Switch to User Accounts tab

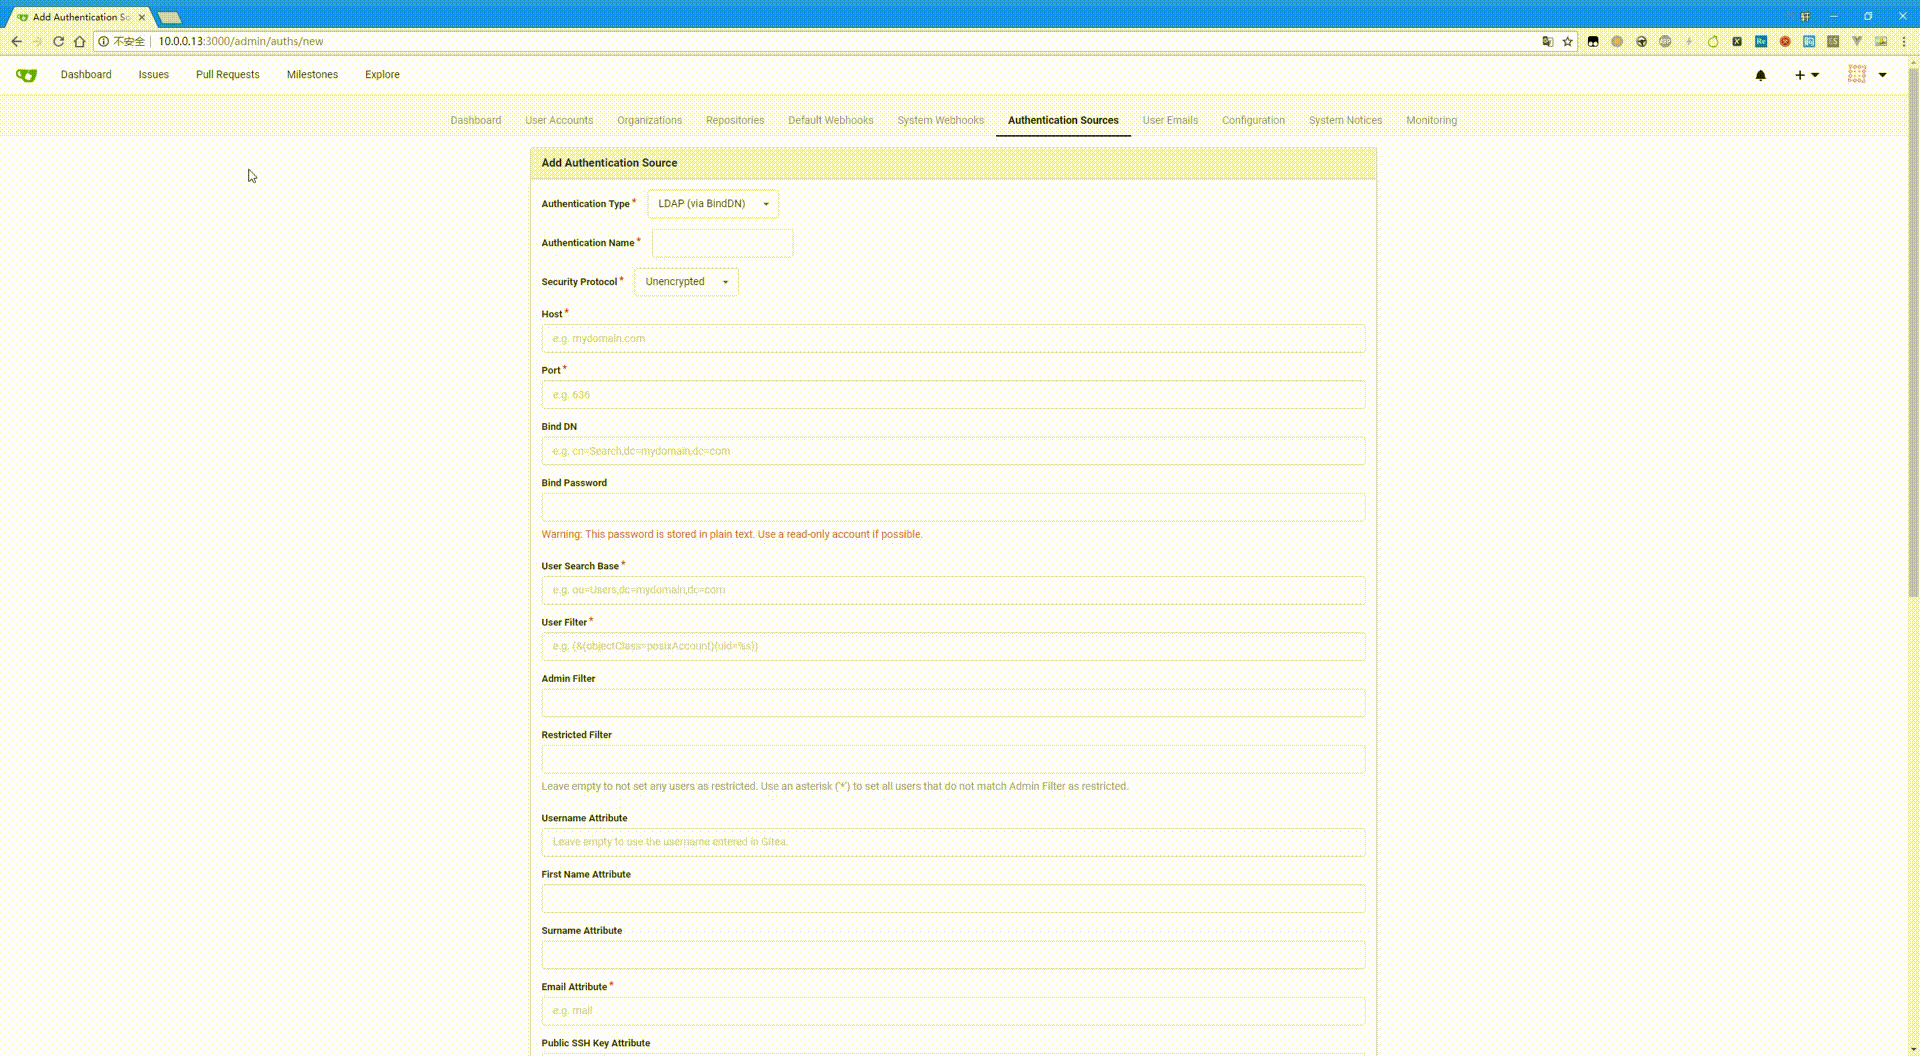point(559,120)
